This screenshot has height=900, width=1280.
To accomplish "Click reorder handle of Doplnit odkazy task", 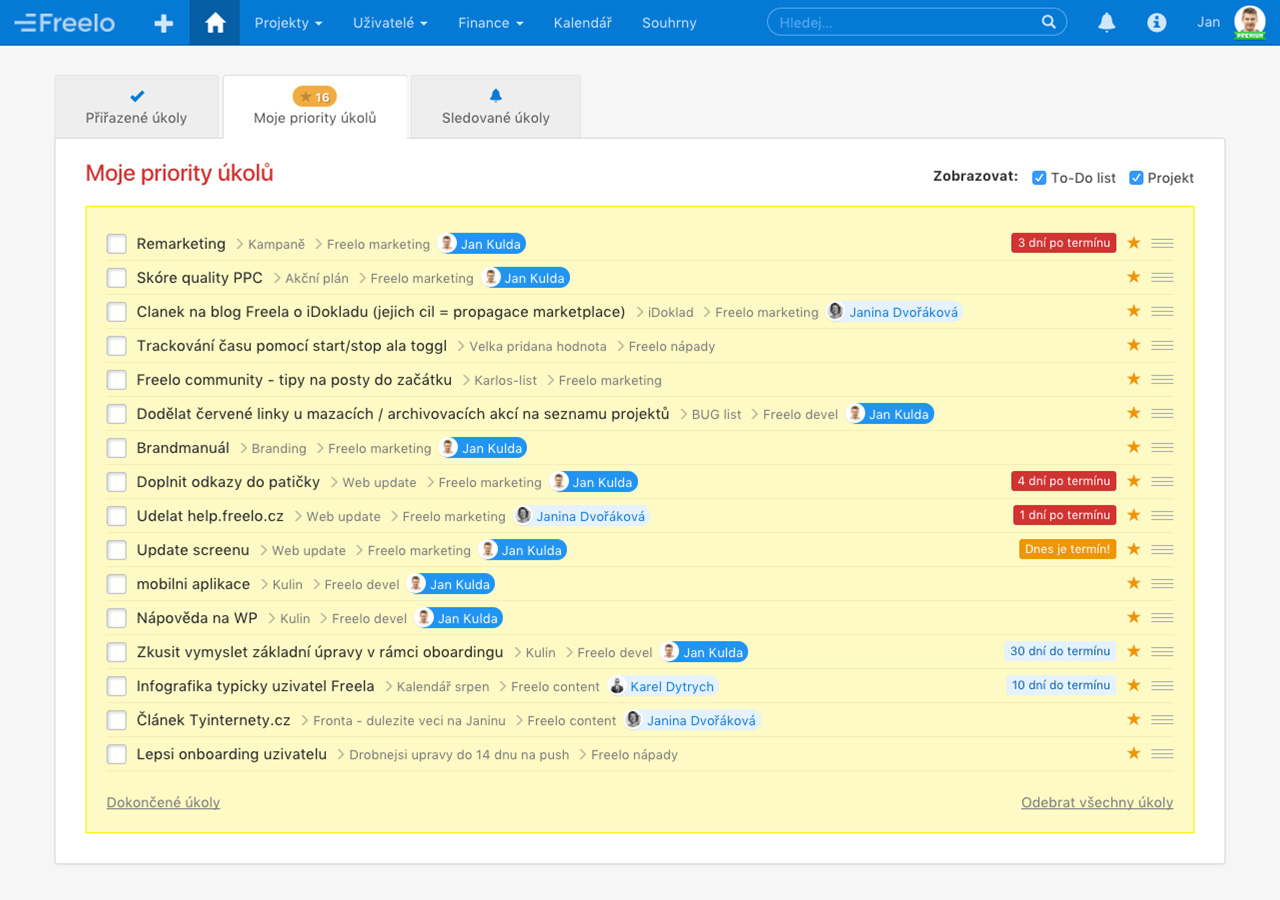I will tap(1162, 481).
